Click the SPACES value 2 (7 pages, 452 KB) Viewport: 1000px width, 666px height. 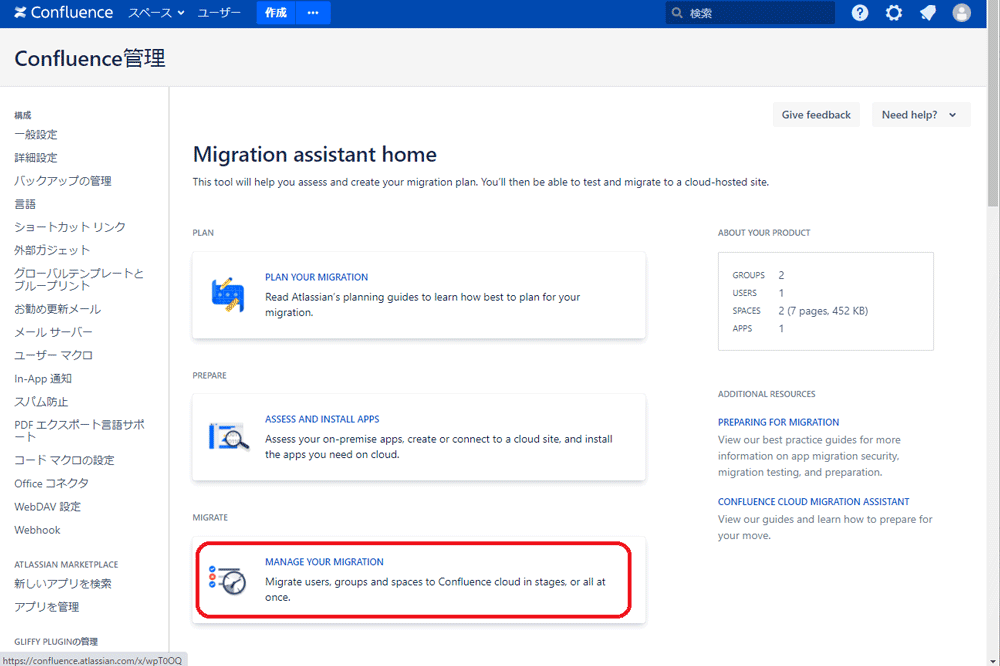(823, 311)
